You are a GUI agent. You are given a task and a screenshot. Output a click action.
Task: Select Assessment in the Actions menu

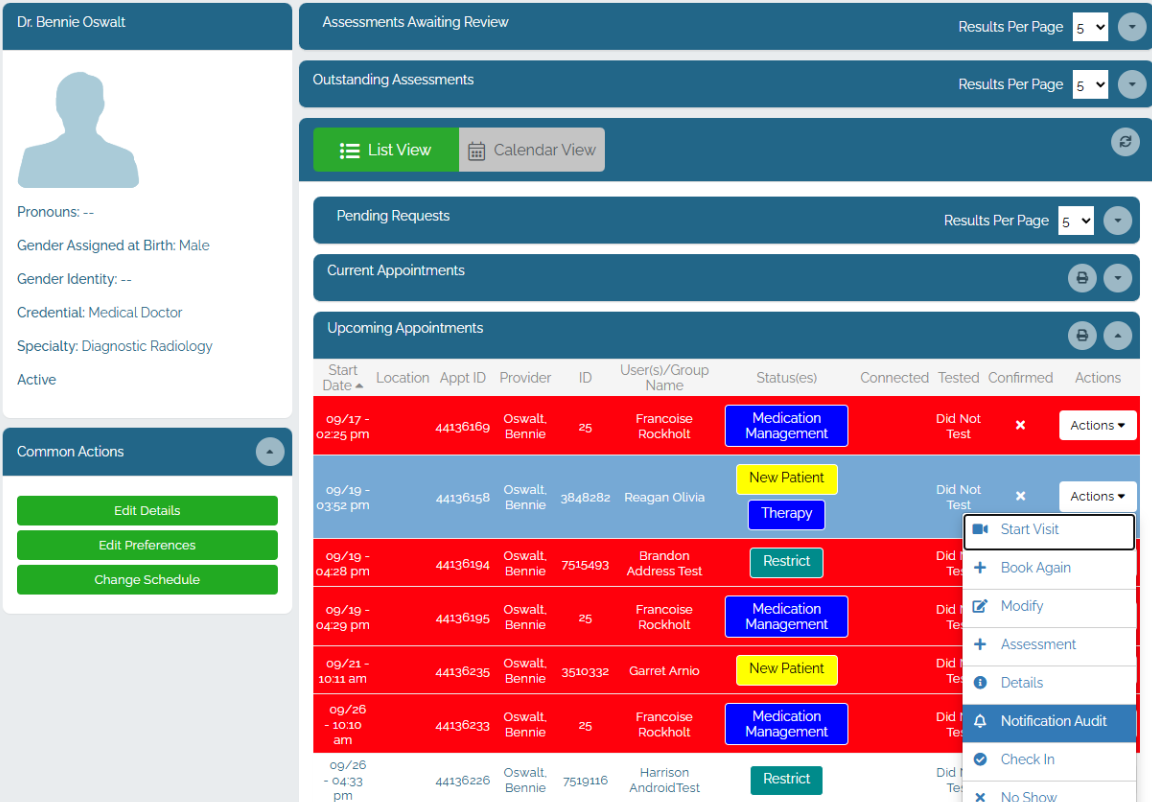coord(1037,644)
